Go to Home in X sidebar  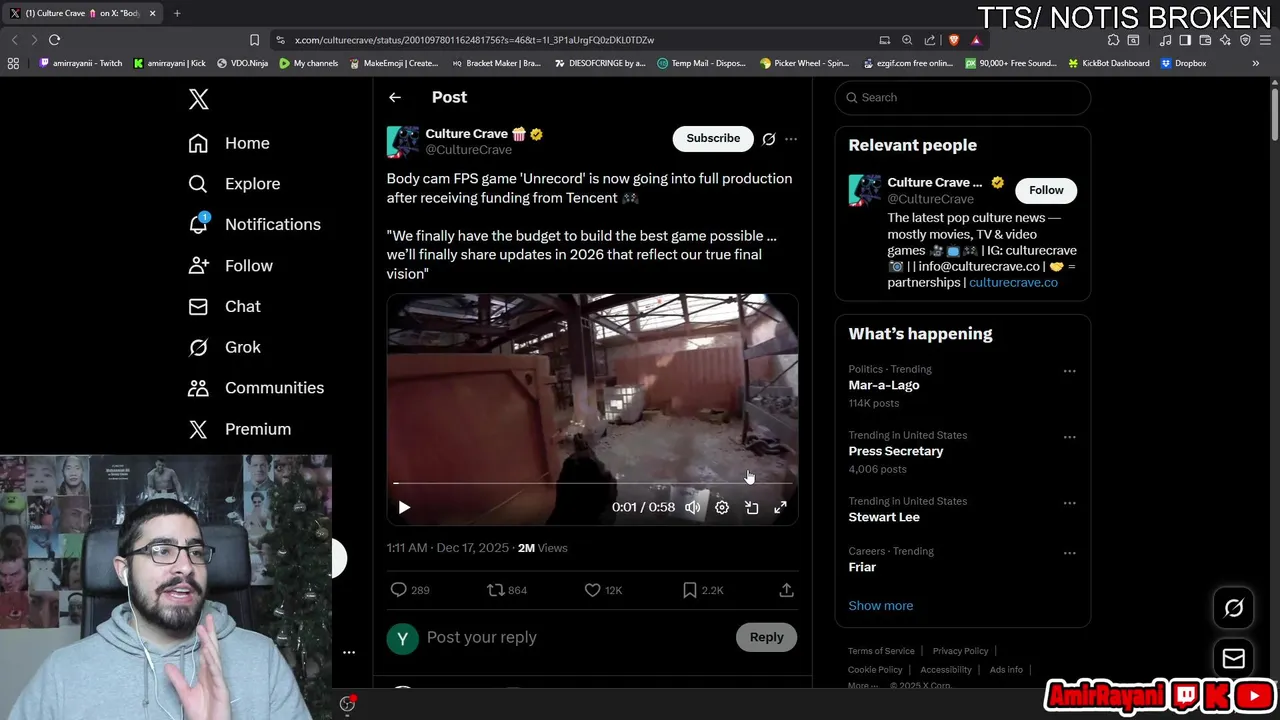tap(229, 143)
